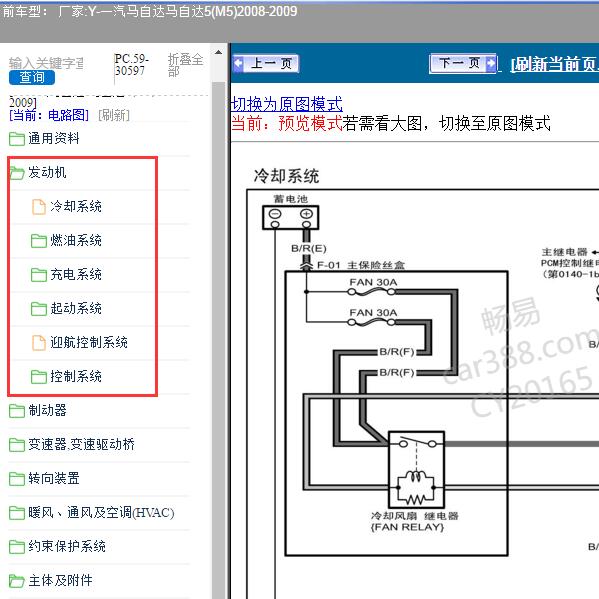Go to previous page with 上一页
The width and height of the screenshot is (599, 599).
pos(266,63)
